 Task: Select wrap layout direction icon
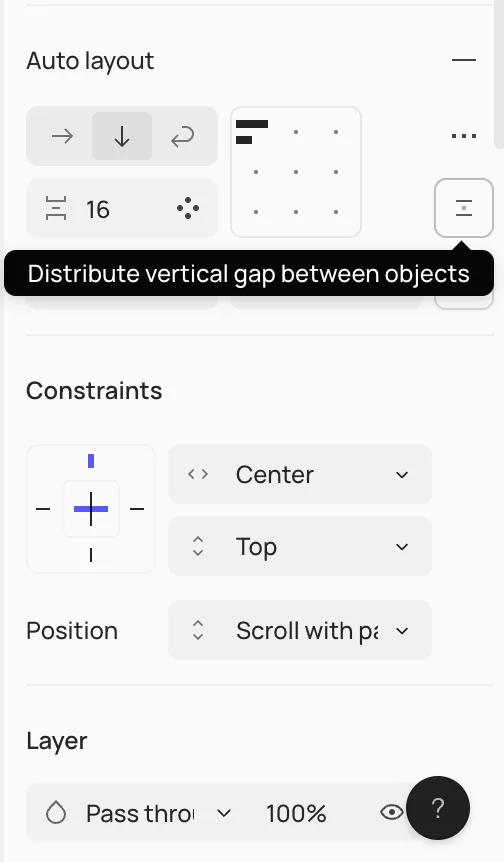(182, 136)
